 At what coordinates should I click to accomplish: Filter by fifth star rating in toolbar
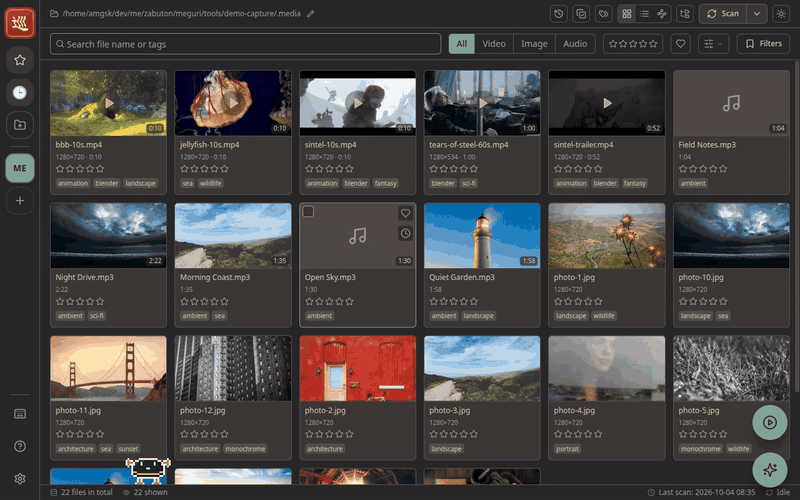(653, 44)
